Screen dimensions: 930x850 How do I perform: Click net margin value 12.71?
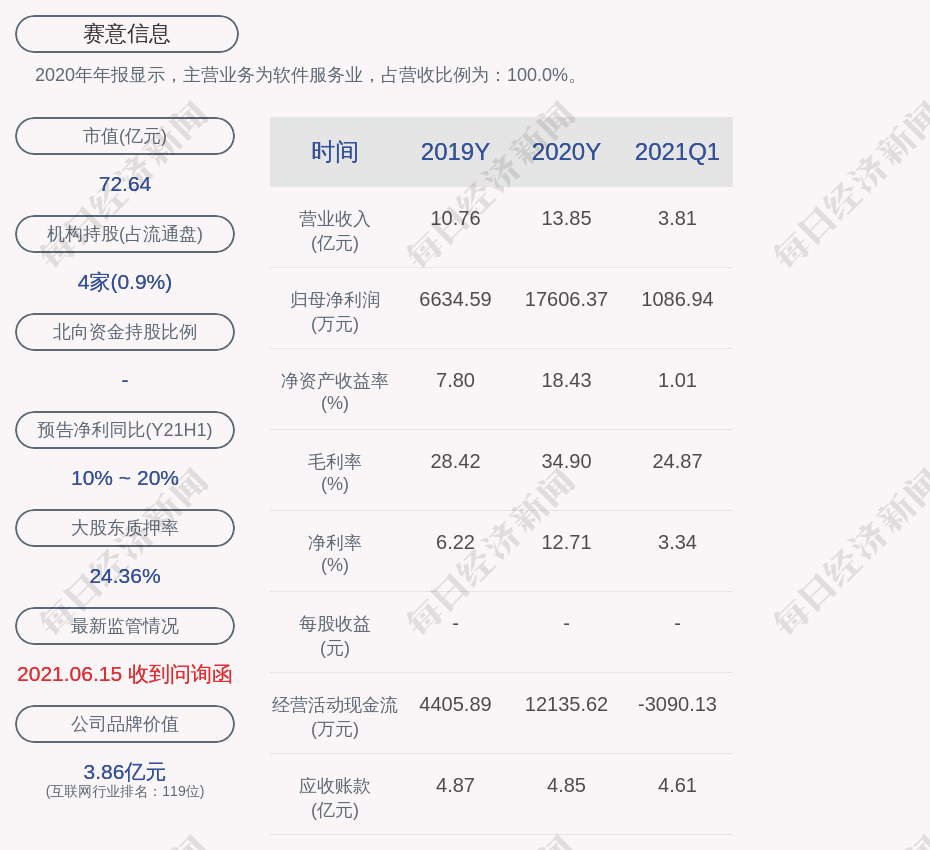pos(566,542)
